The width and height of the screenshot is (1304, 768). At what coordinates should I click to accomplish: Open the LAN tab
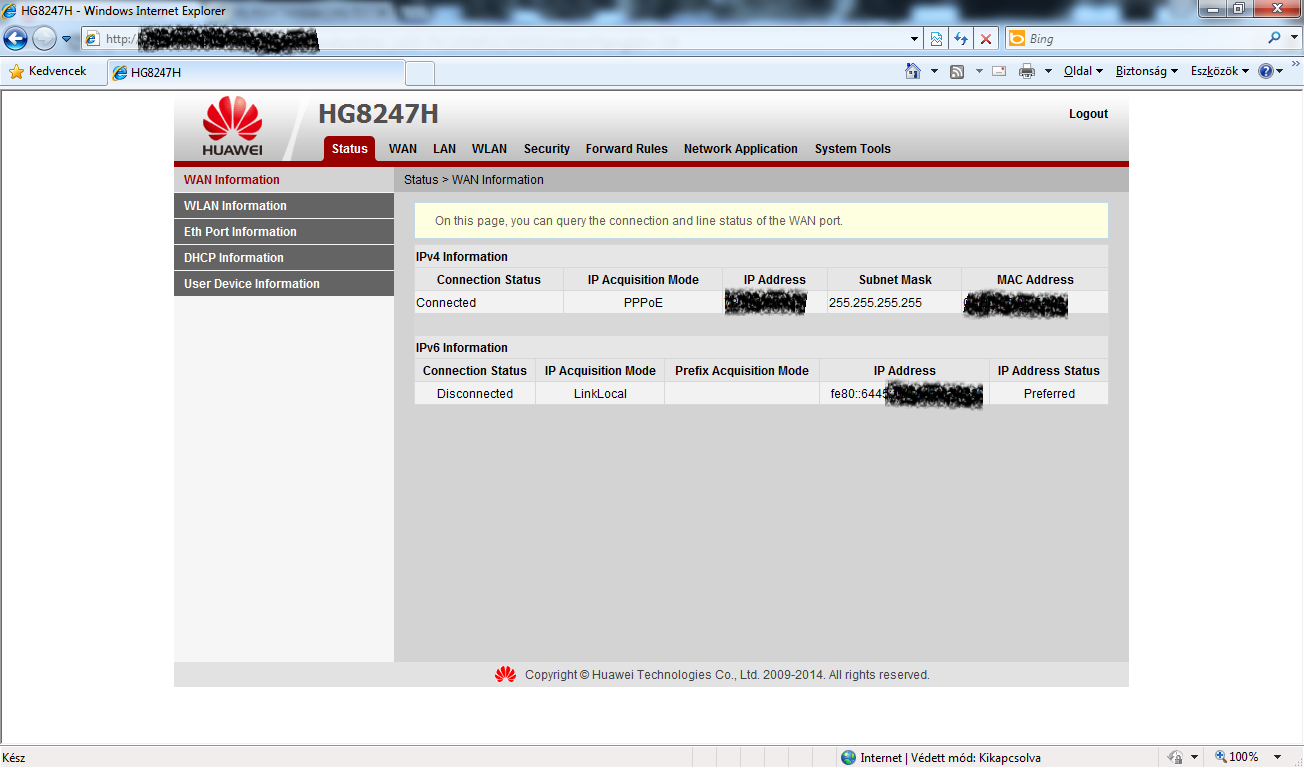point(444,149)
